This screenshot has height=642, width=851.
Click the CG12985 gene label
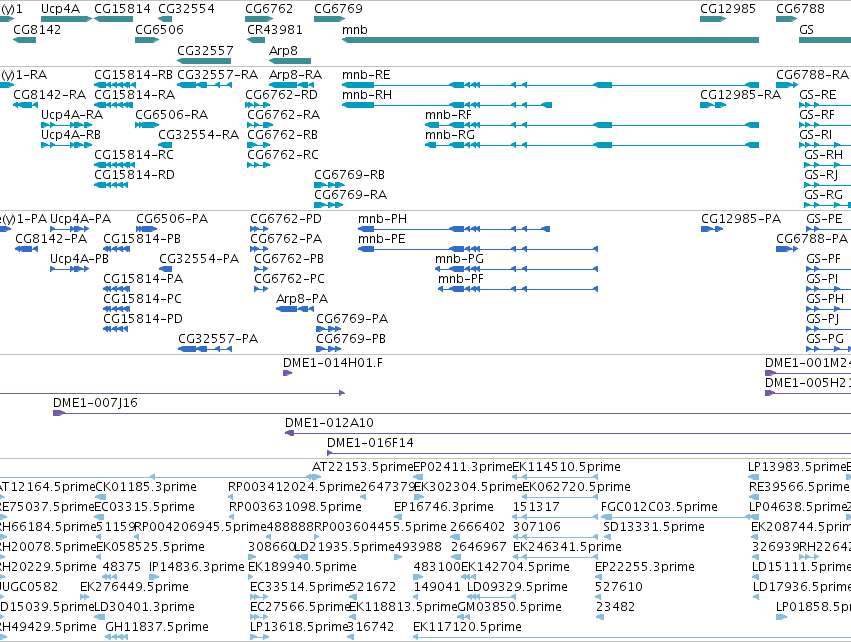[727, 9]
